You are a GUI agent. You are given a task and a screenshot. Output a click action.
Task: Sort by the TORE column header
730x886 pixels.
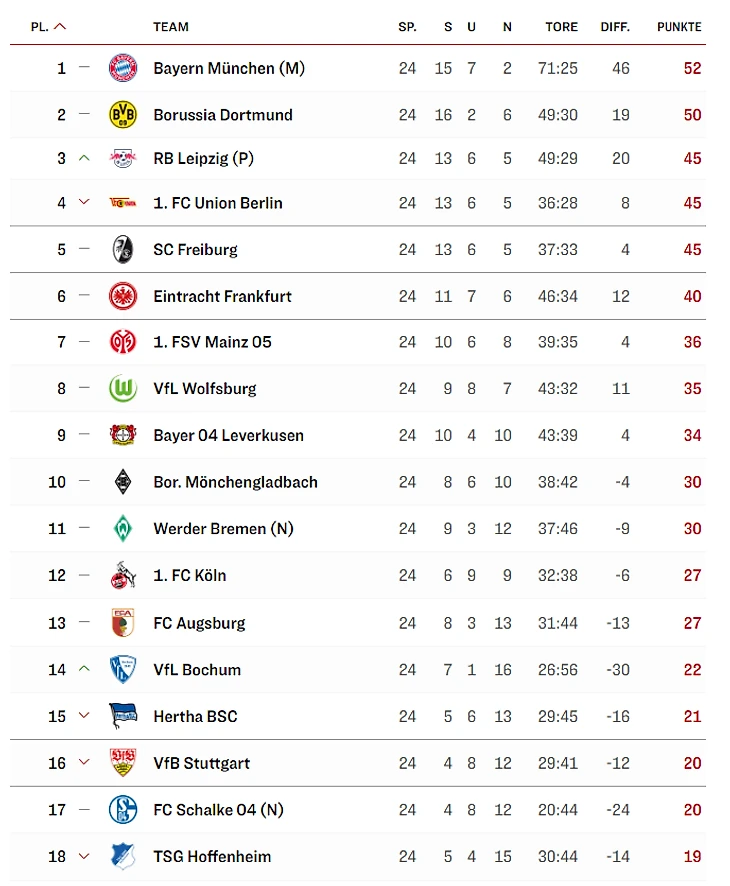click(x=561, y=27)
